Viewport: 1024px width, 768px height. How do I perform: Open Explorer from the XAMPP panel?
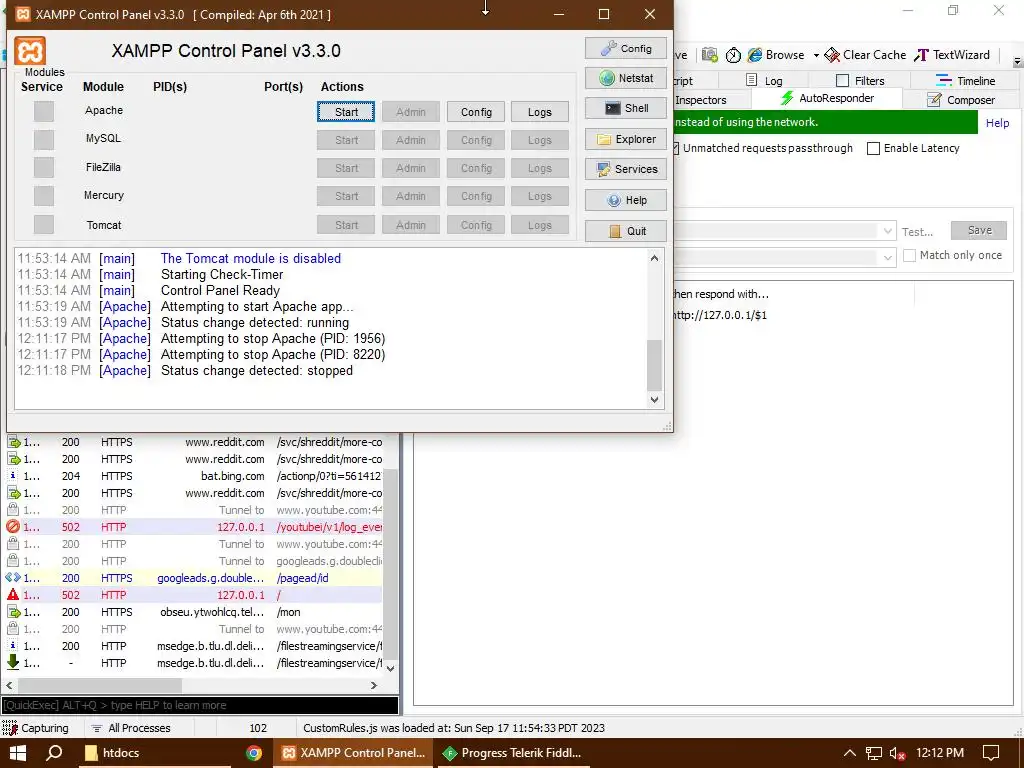click(626, 139)
